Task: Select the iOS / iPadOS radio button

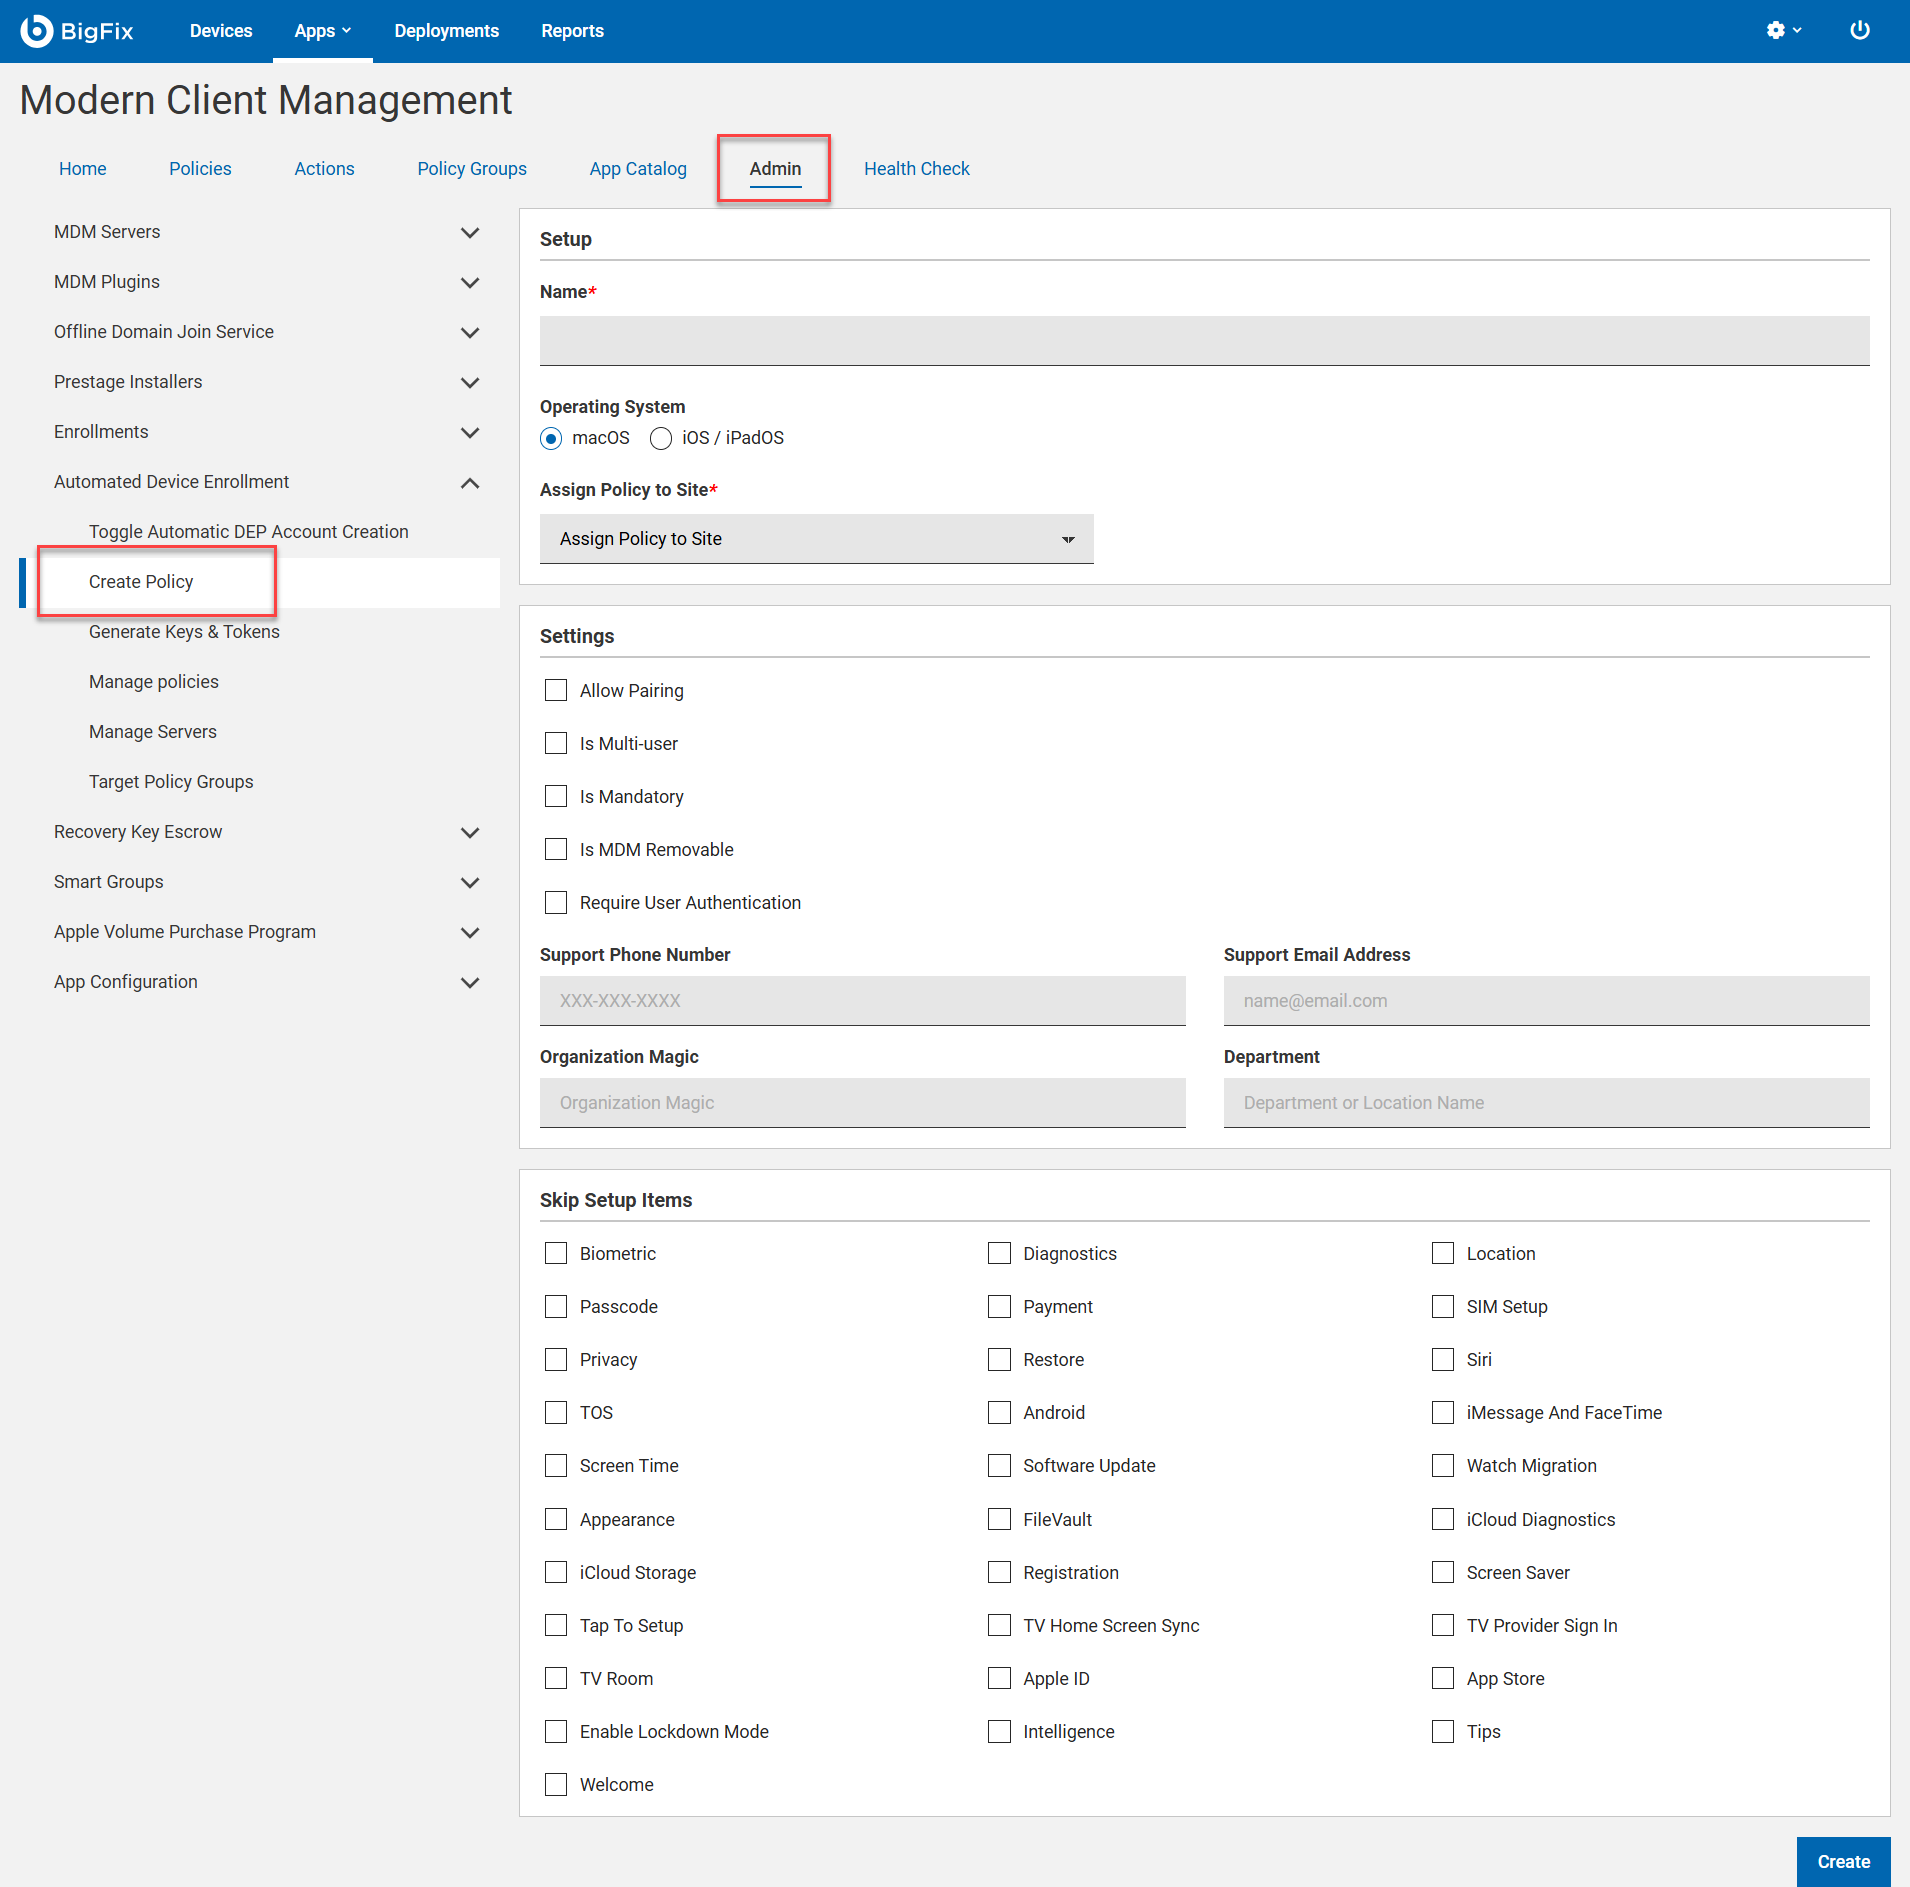Action: (661, 438)
